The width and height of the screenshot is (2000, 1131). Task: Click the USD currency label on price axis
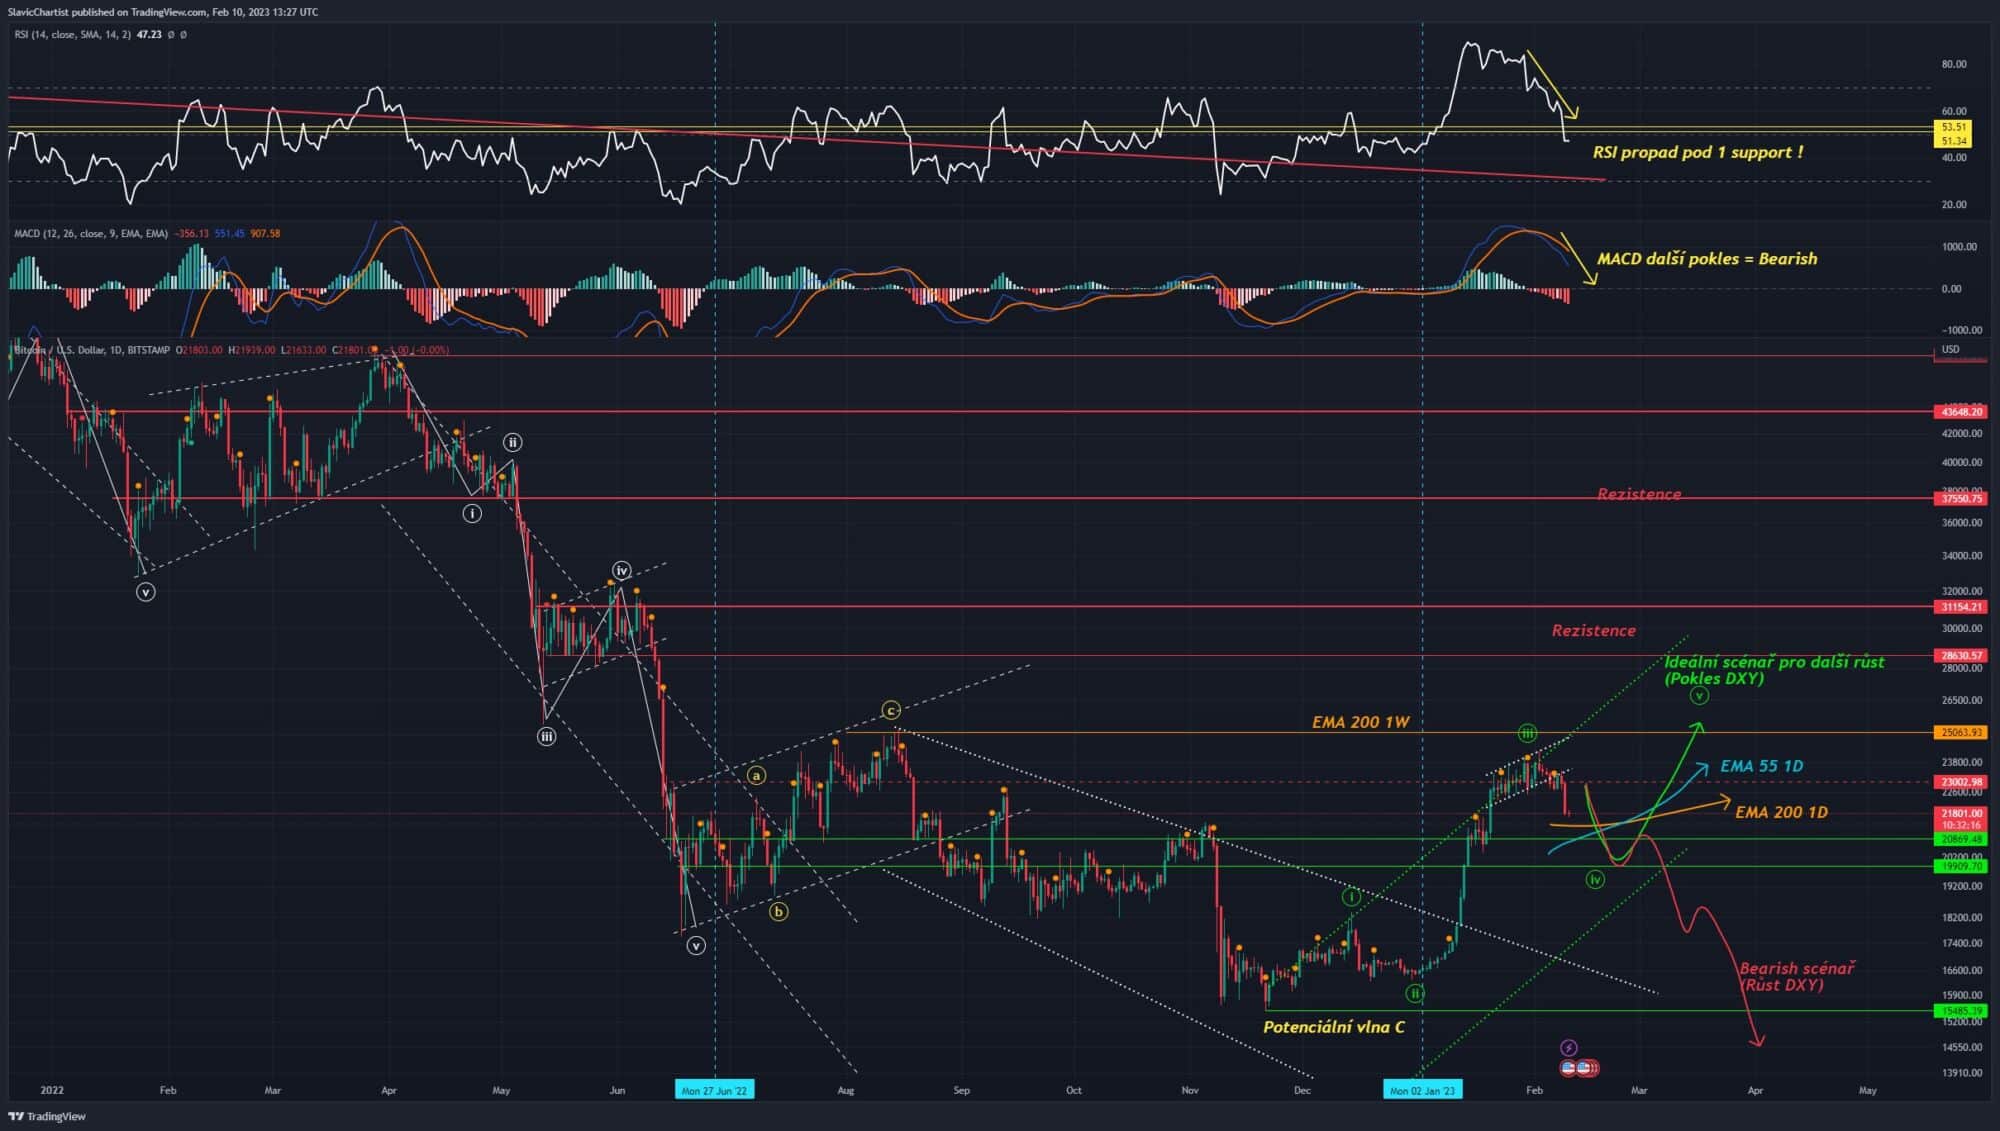tap(1950, 350)
